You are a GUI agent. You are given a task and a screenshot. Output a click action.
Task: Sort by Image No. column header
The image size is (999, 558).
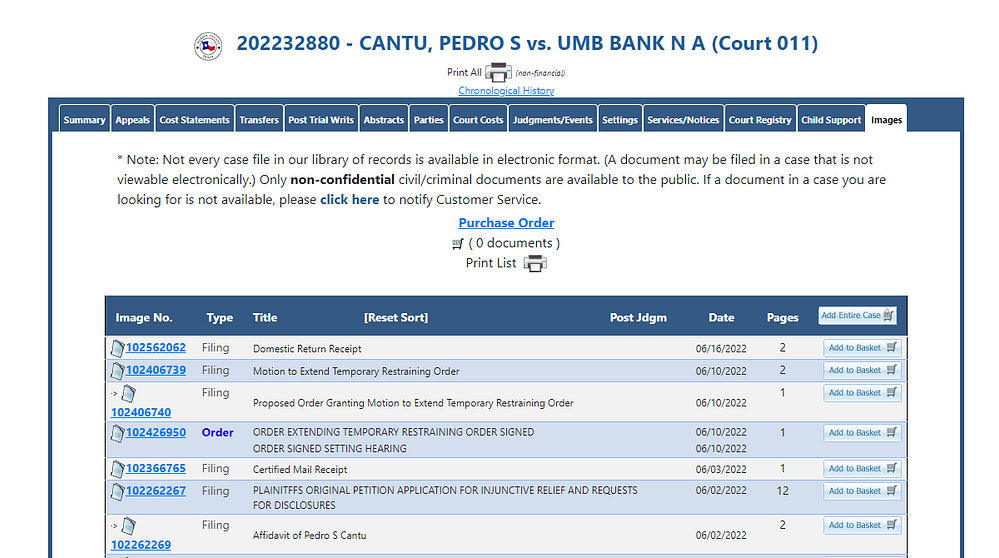pyautogui.click(x=144, y=317)
